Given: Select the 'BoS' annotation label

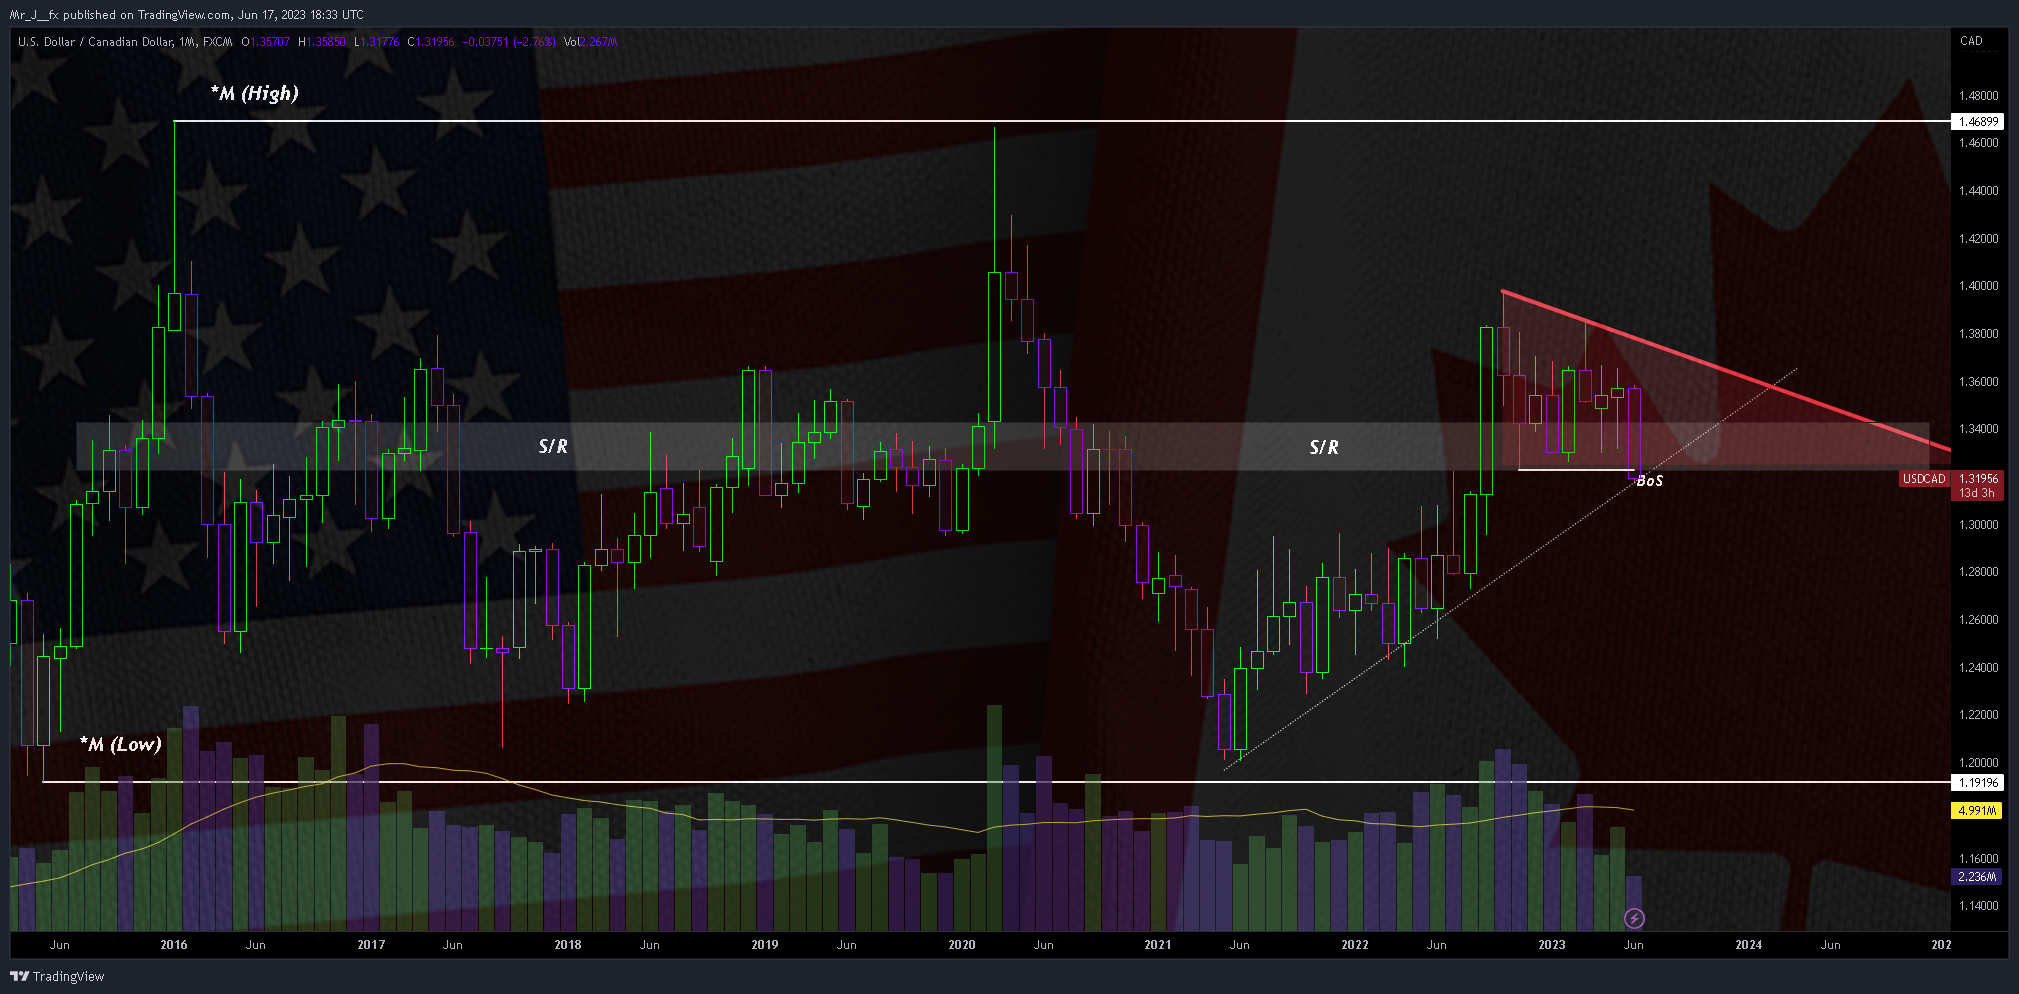Looking at the screenshot, I should [x=1649, y=481].
